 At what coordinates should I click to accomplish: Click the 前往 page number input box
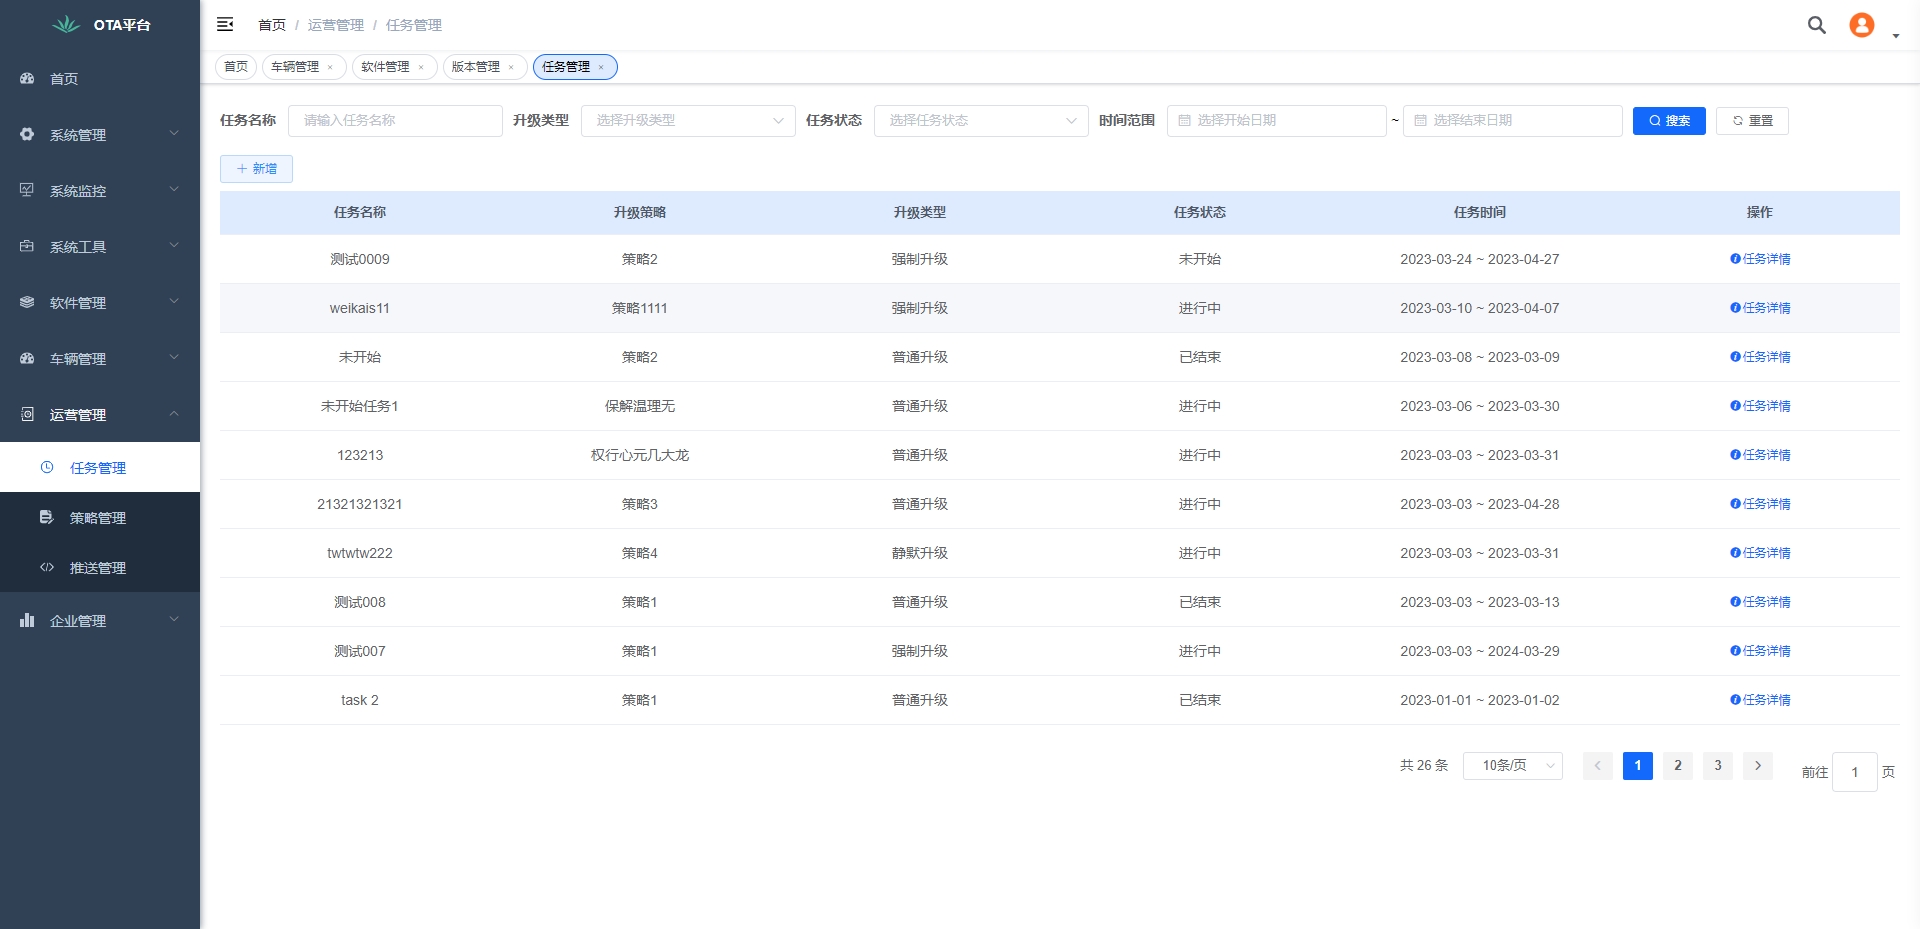[x=1854, y=772]
